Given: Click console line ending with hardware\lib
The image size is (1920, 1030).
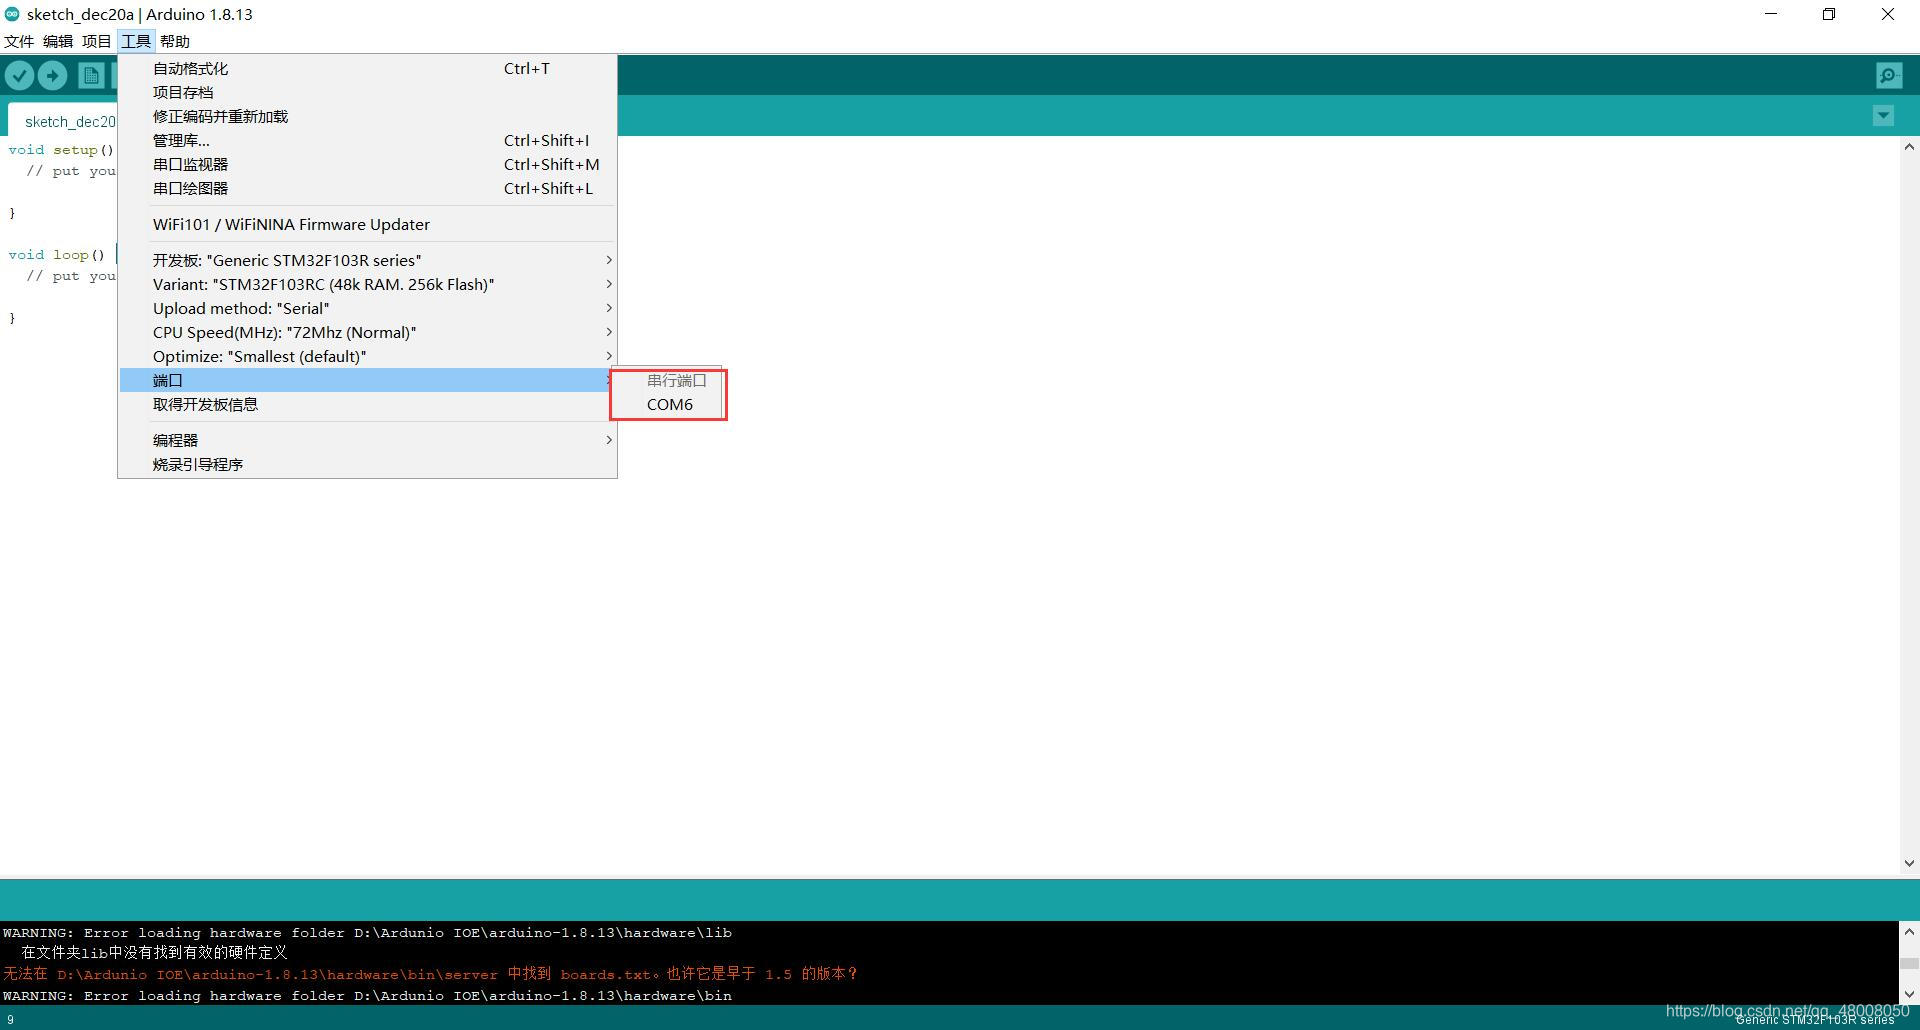Looking at the screenshot, I should [367, 933].
